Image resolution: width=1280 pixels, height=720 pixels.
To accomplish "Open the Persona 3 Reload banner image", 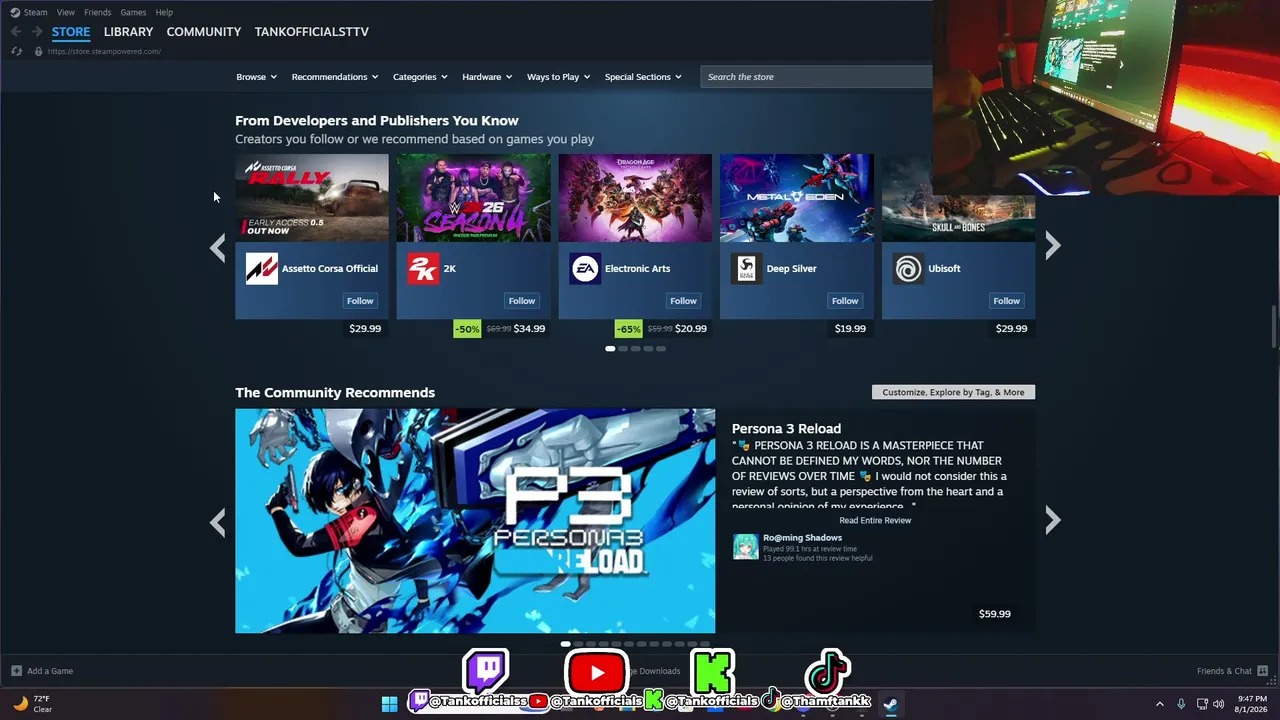I will click(x=475, y=521).
